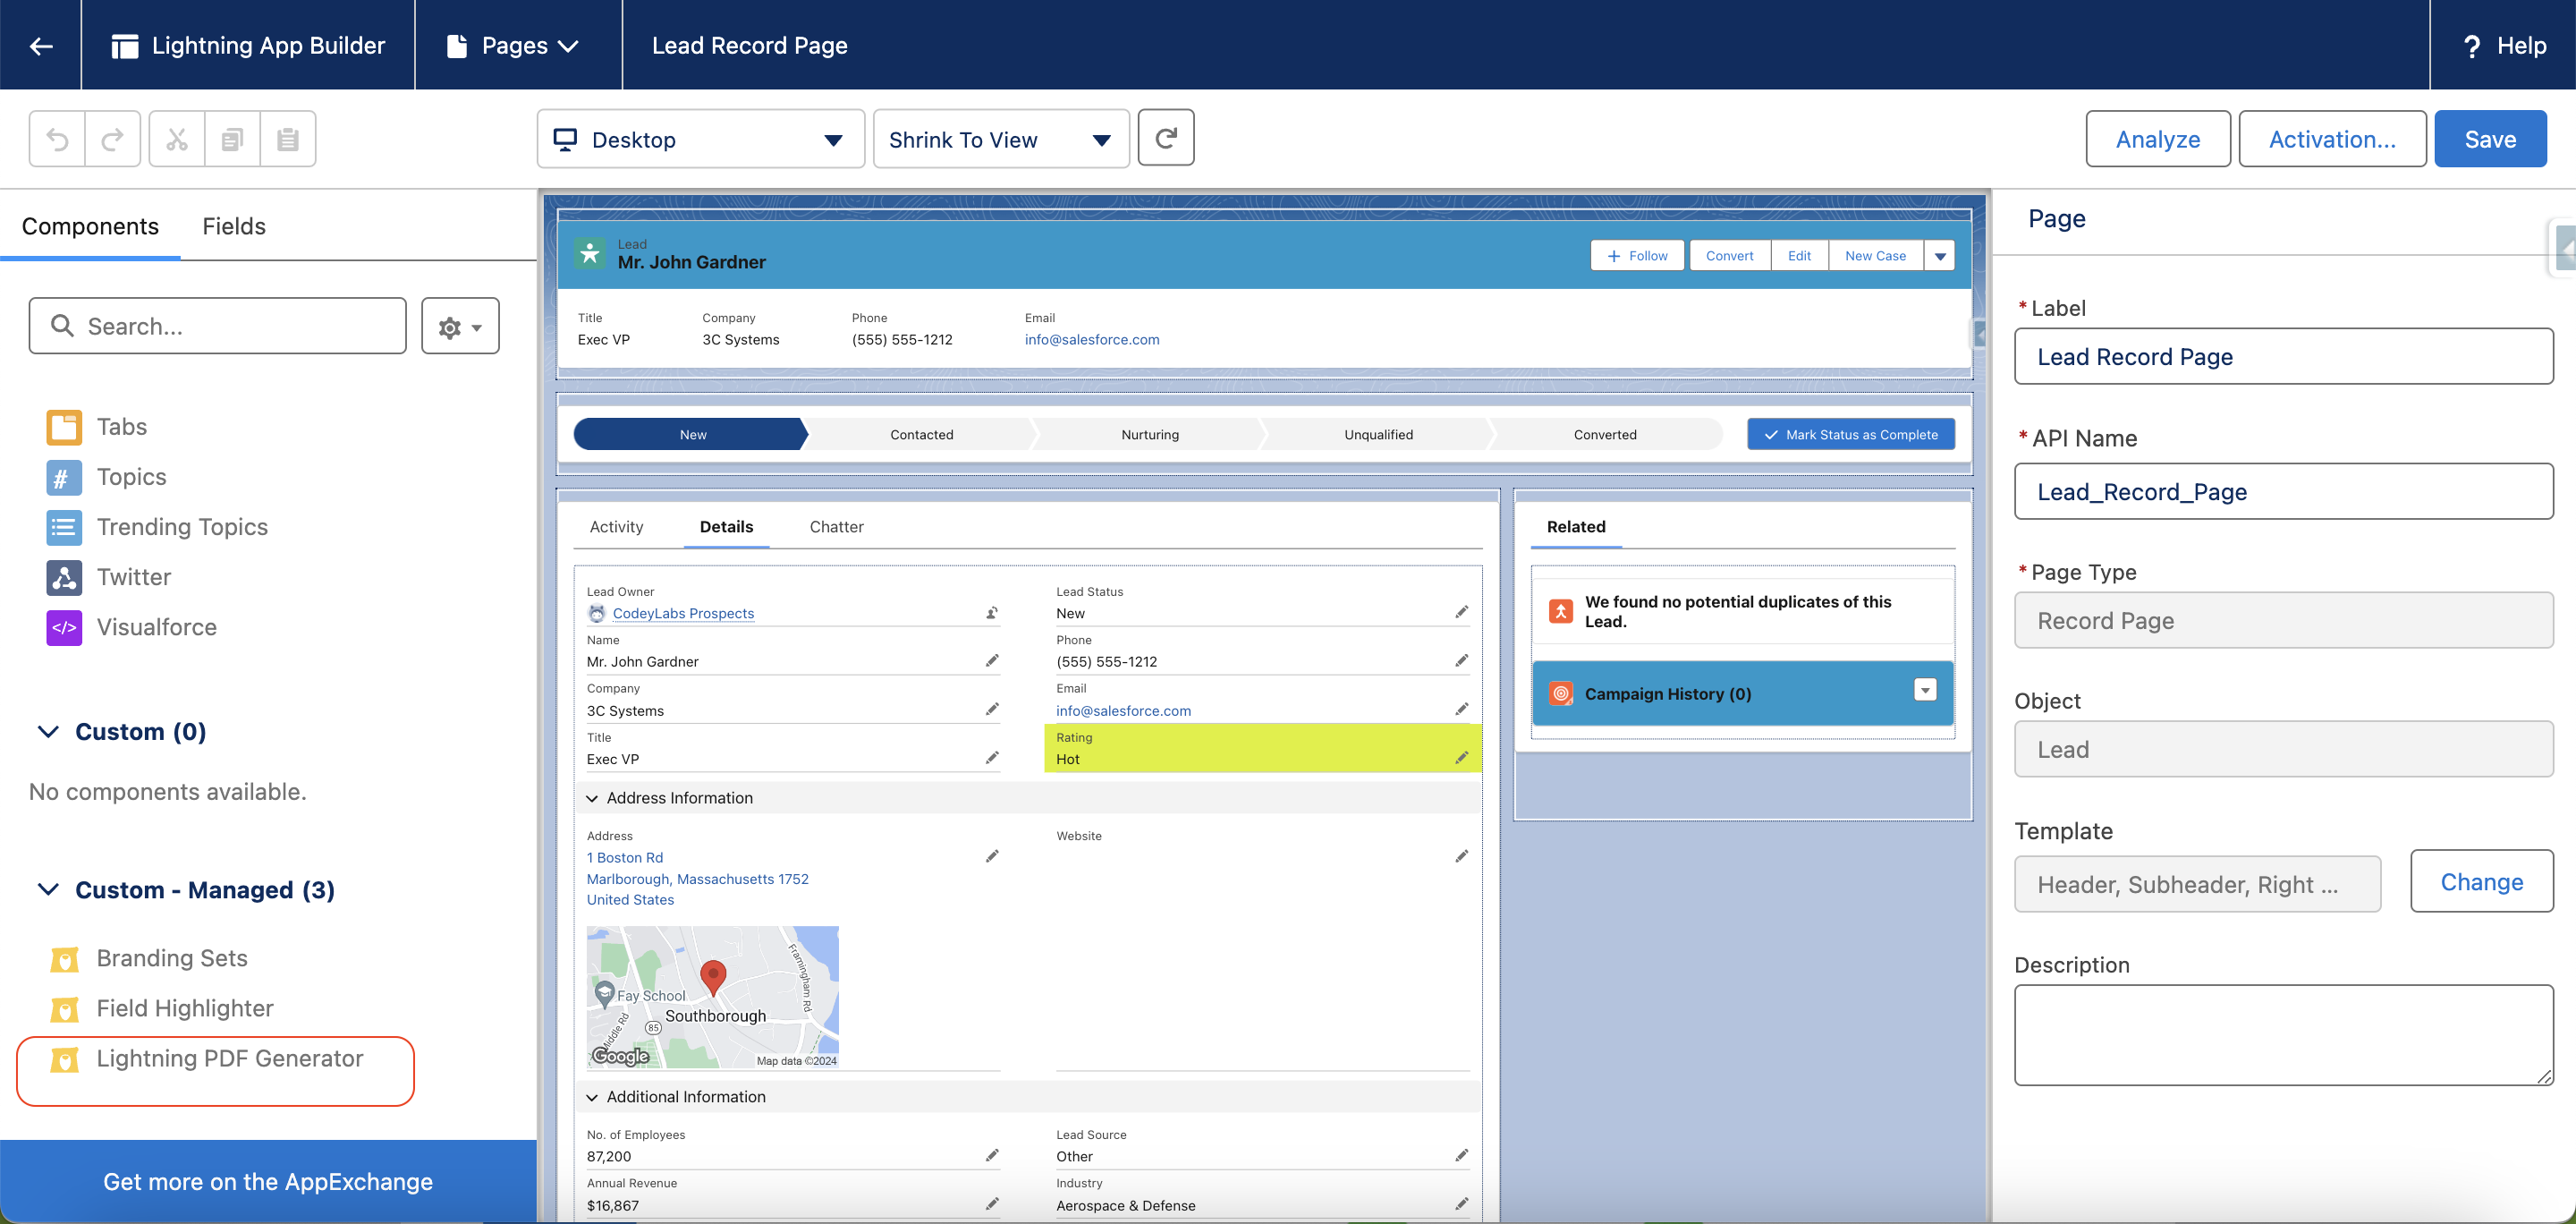The image size is (2576, 1224).
Task: Select the Field Highlighter component
Action: coord(160,1008)
